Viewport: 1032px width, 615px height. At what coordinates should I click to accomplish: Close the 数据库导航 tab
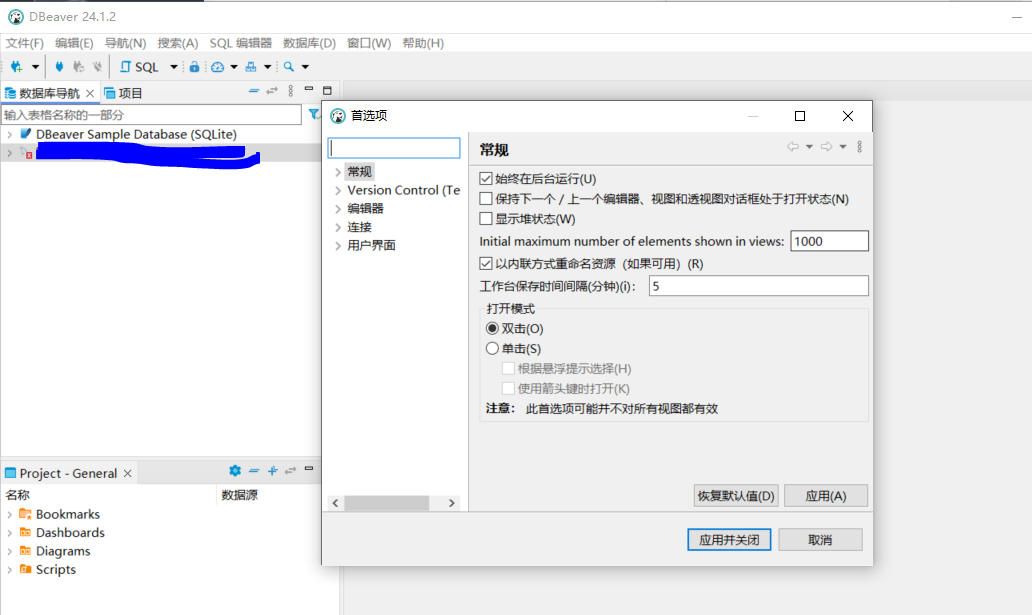[x=90, y=94]
